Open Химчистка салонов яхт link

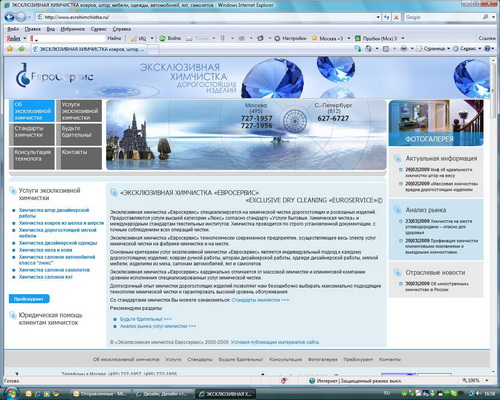[45, 277]
